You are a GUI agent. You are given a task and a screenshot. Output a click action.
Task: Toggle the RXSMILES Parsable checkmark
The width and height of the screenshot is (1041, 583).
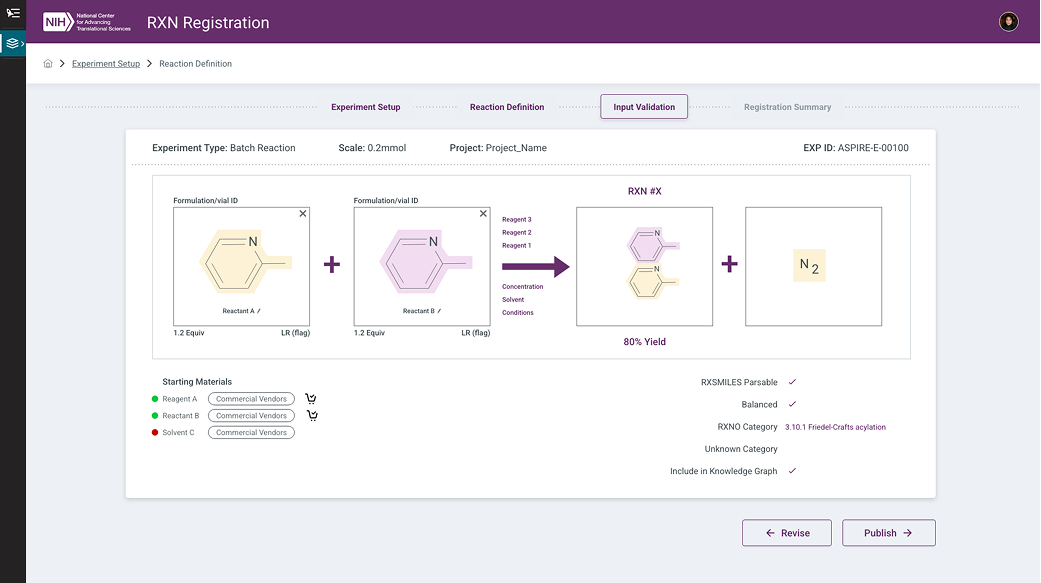tap(792, 382)
